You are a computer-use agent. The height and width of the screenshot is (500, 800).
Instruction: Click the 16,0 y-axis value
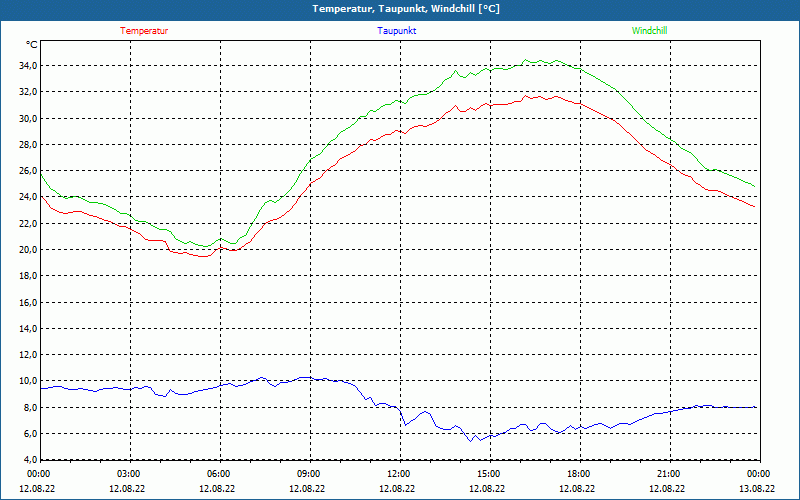coord(28,303)
